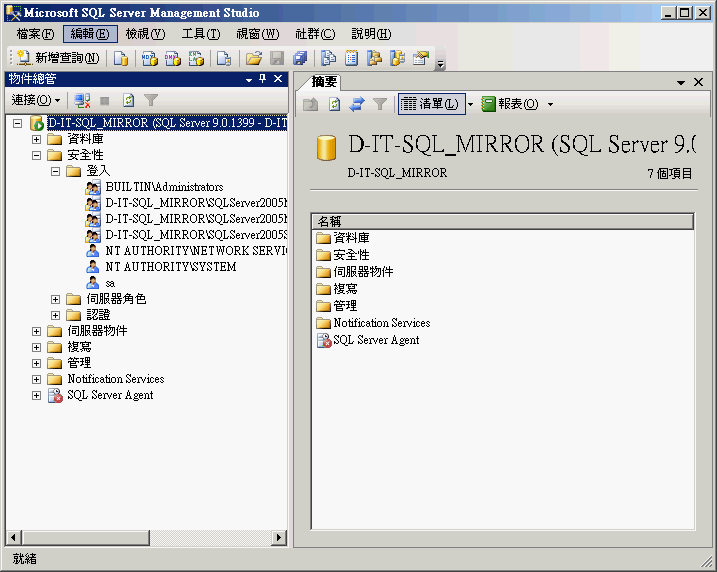Screen dimensions: 717x572
Task: Expand the 複寫 tree folder
Action: (x=37, y=347)
